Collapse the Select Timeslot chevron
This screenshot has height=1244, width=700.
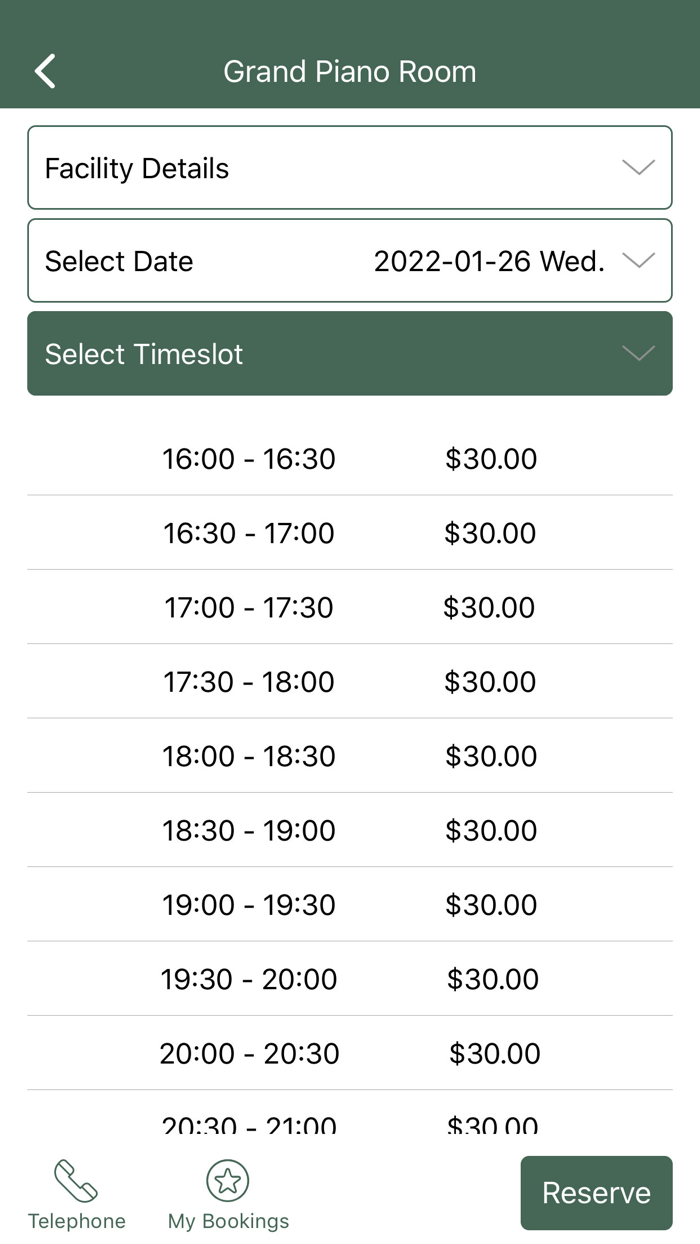click(638, 354)
